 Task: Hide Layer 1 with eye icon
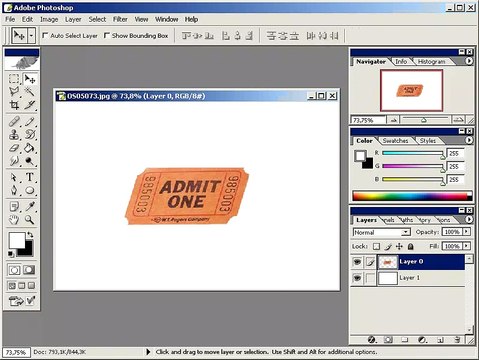(x=357, y=278)
